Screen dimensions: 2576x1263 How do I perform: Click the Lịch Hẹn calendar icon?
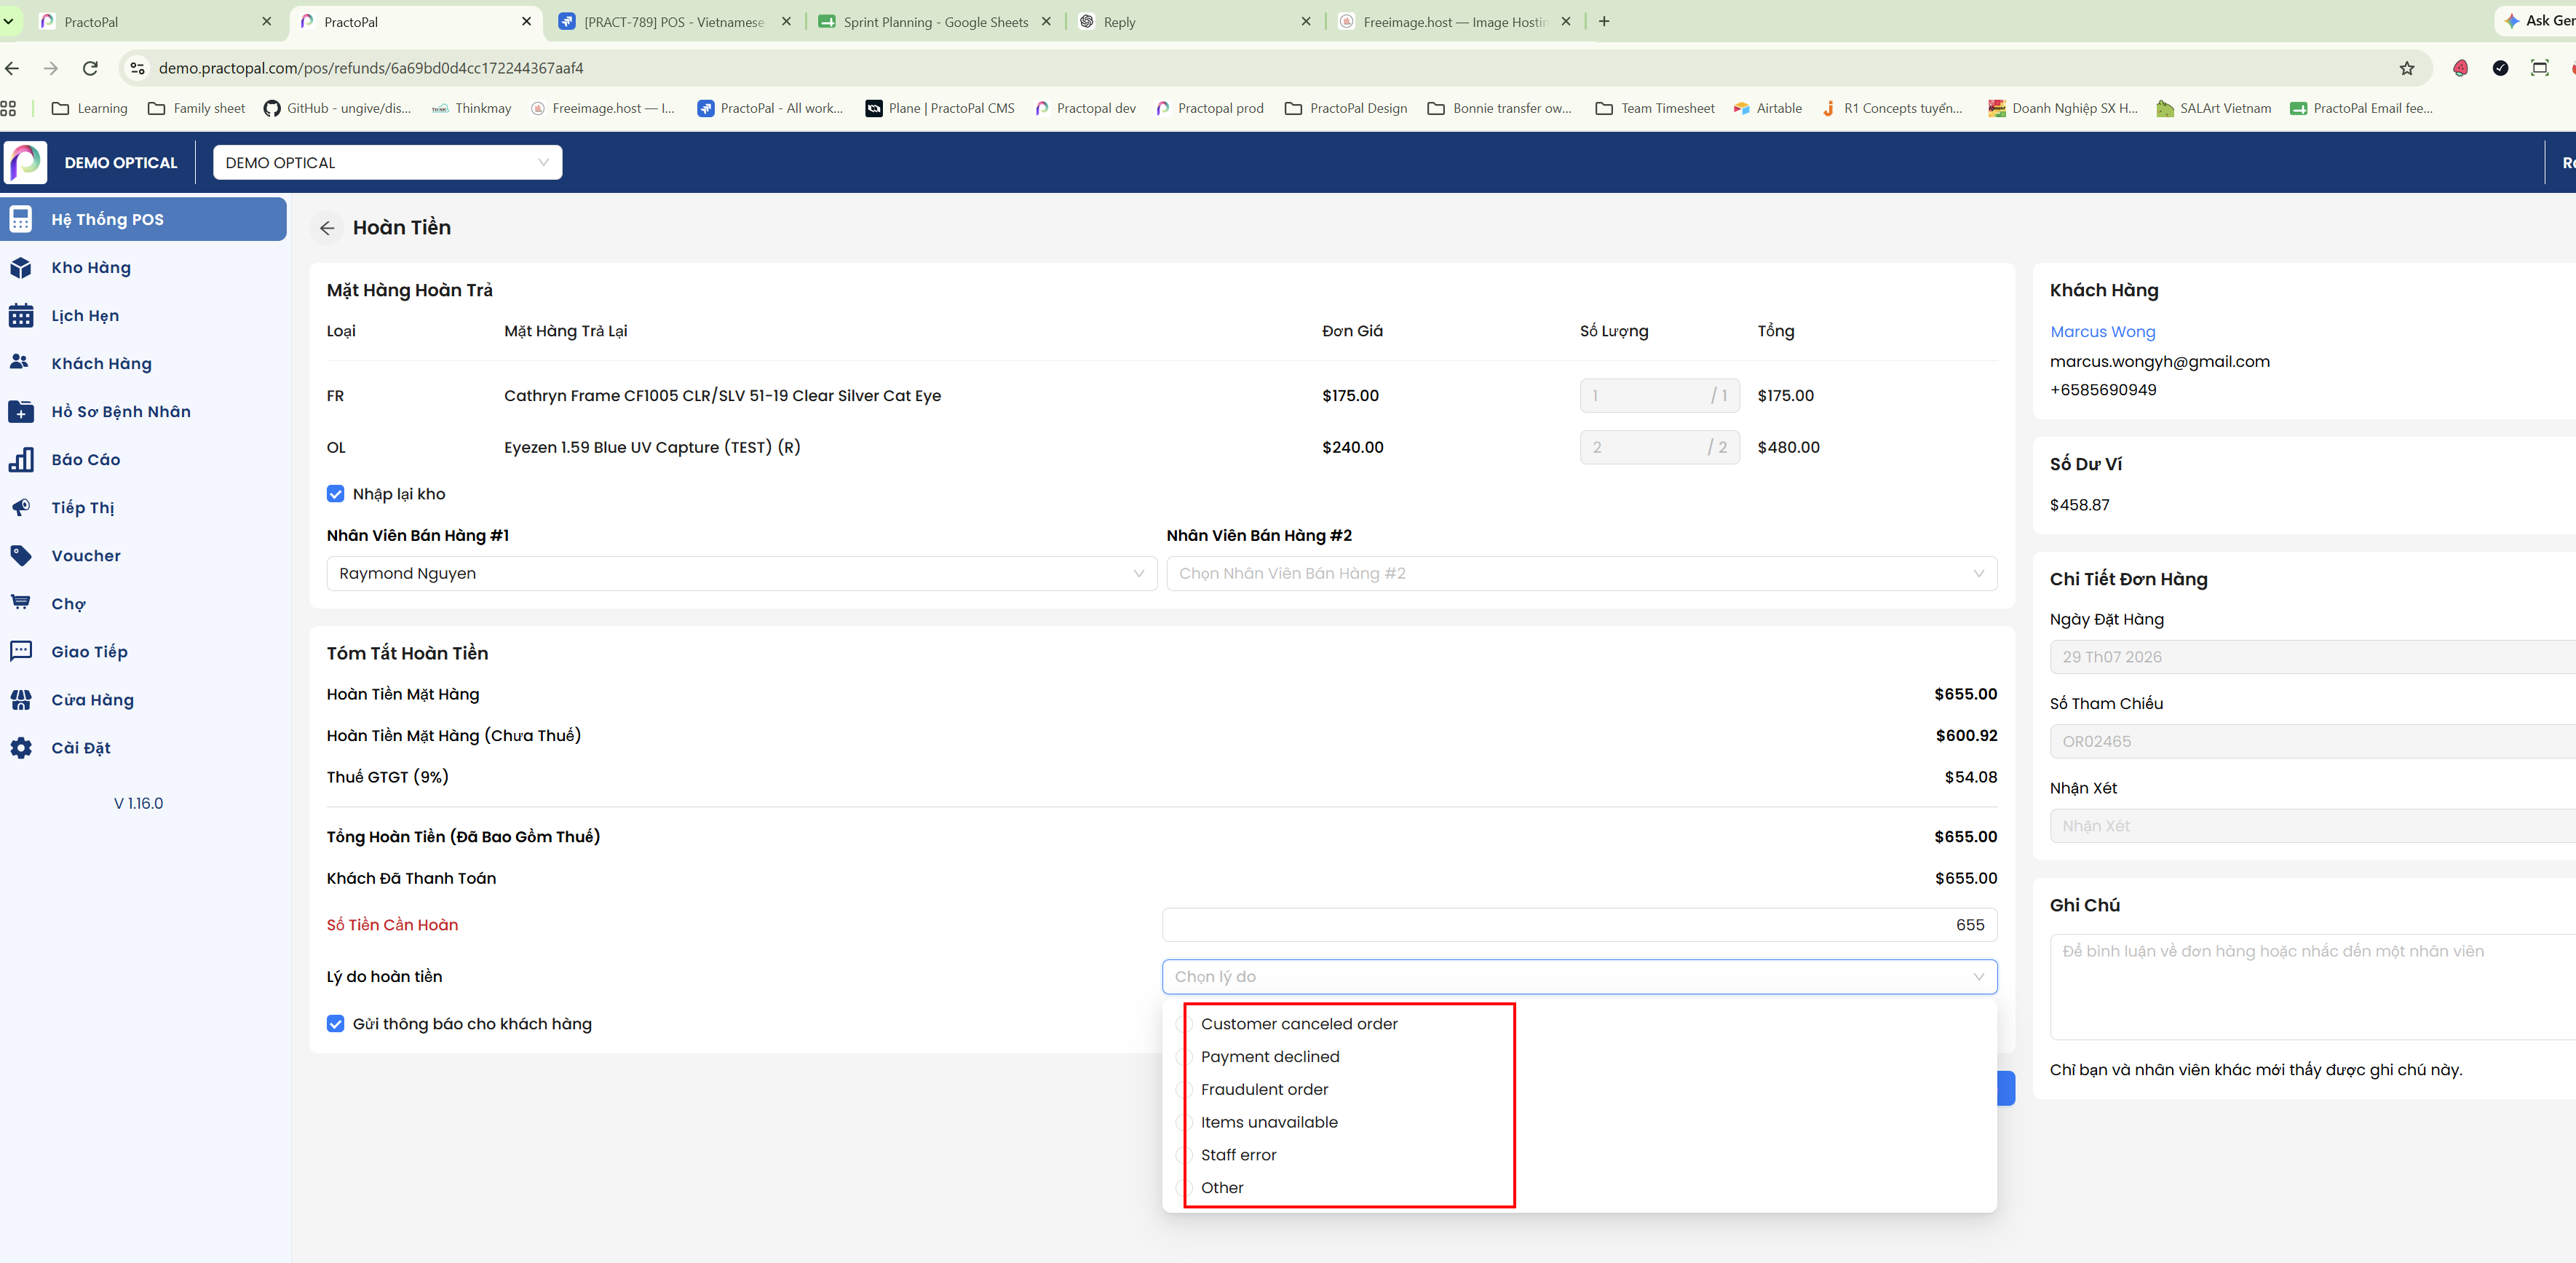[21, 316]
